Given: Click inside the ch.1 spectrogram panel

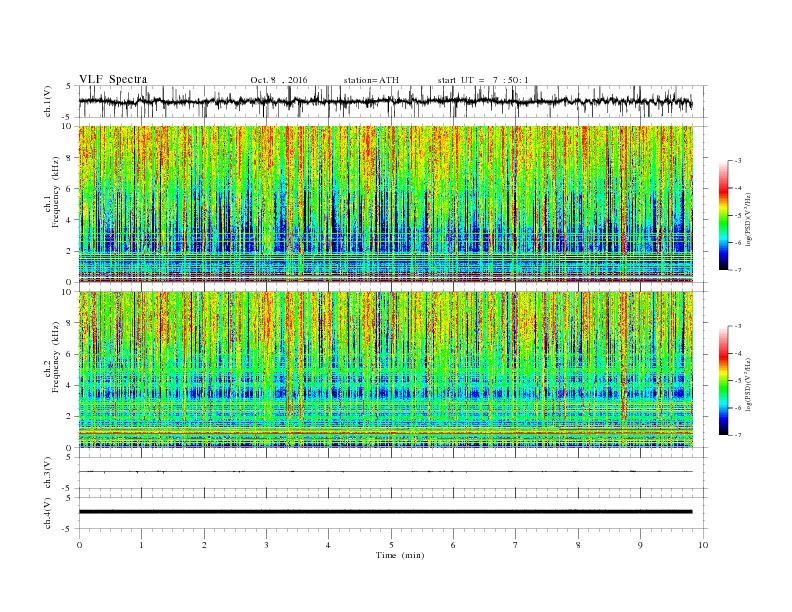Looking at the screenshot, I should [x=385, y=204].
